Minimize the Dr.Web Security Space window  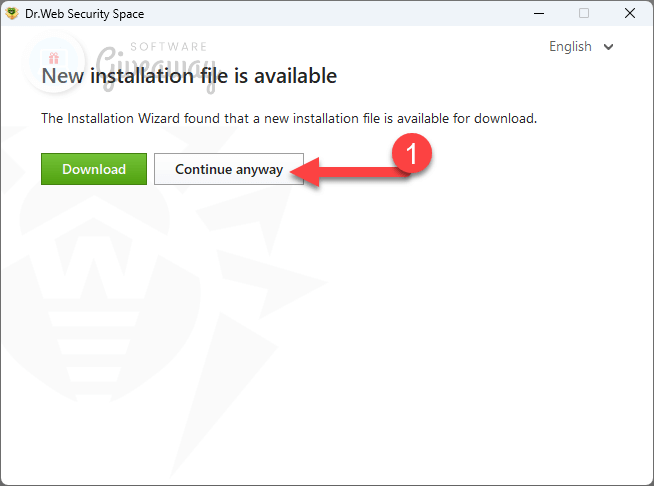coord(539,13)
